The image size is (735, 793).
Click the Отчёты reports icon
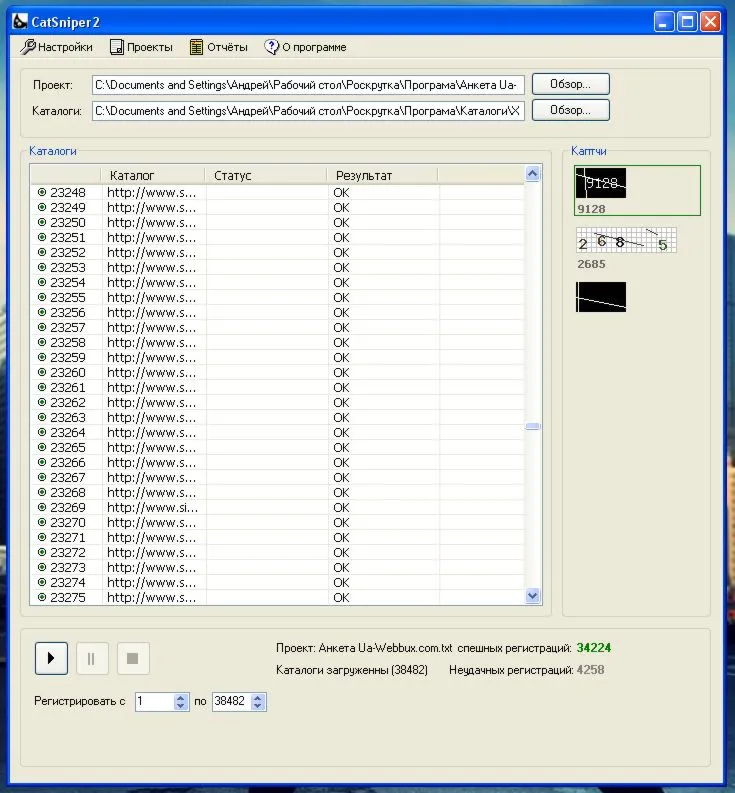[197, 47]
